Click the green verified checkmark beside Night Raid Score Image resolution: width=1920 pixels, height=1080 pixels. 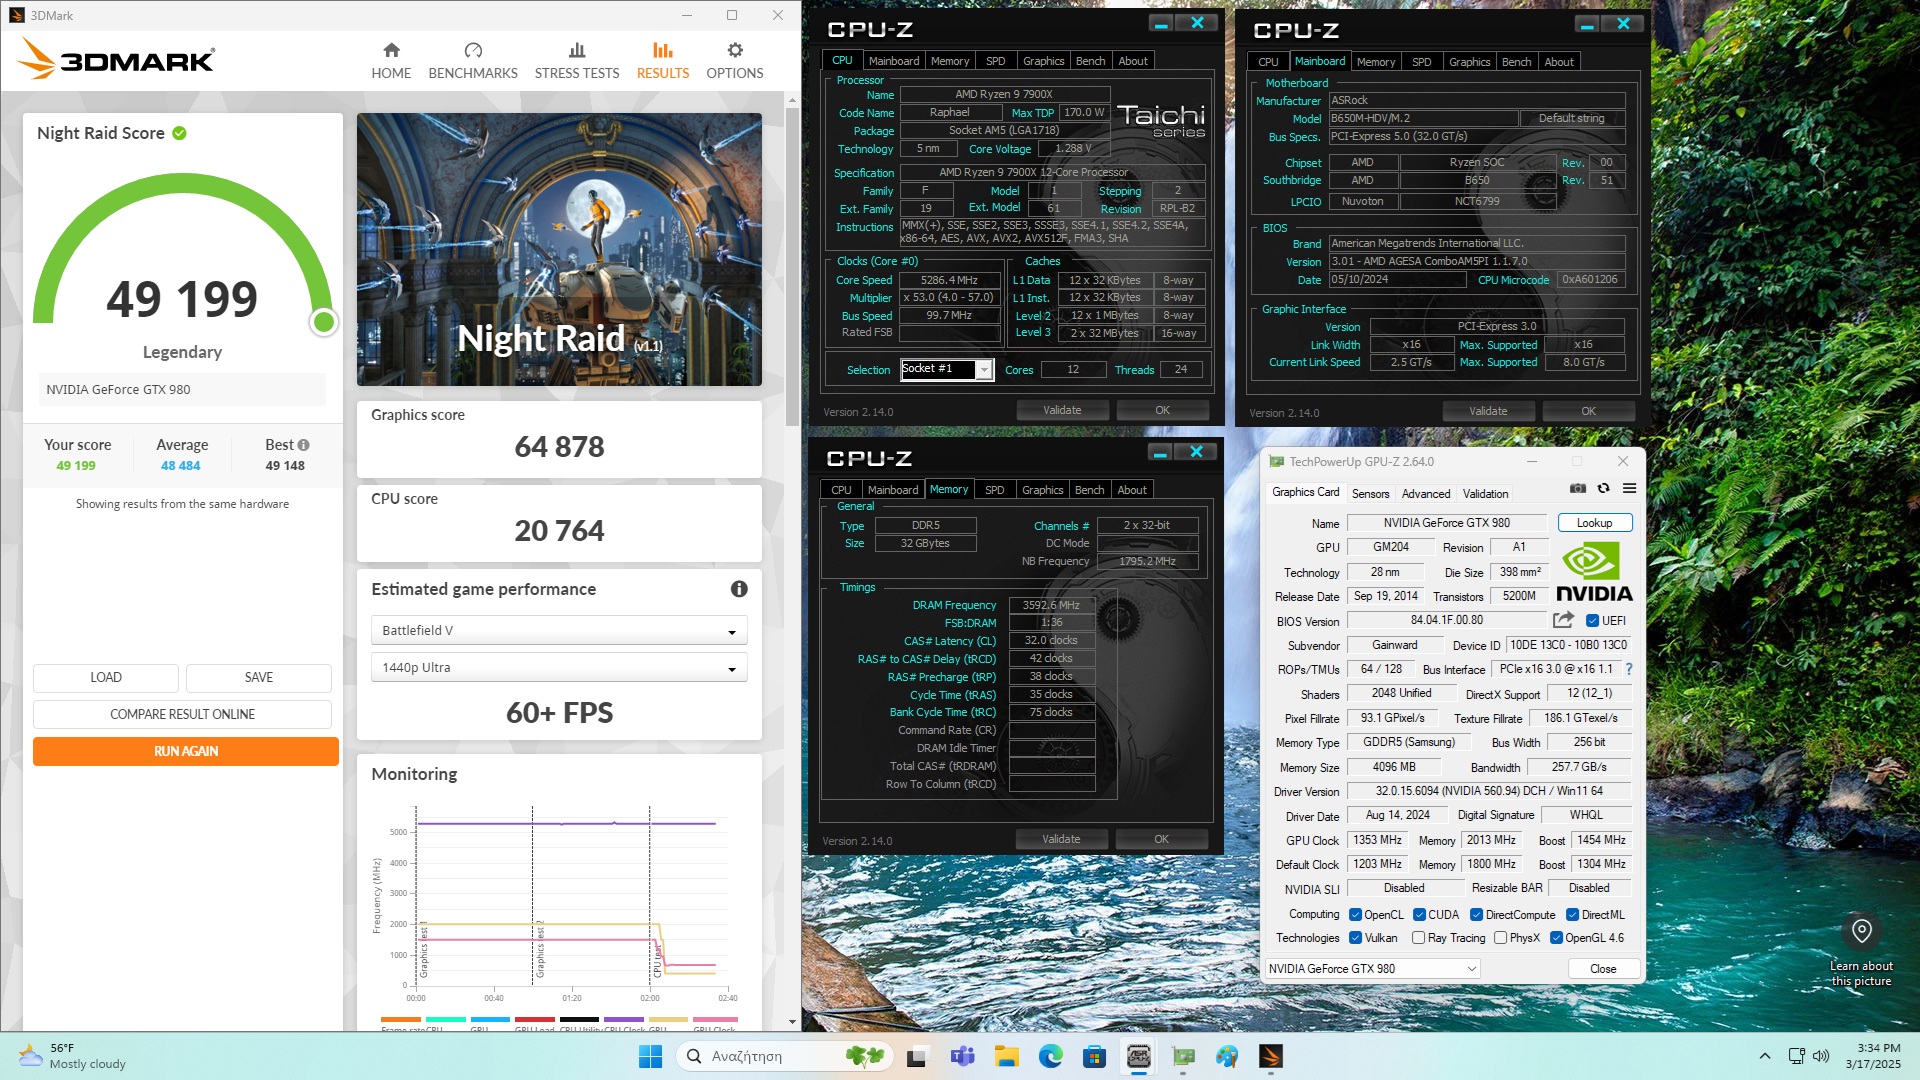[179, 133]
